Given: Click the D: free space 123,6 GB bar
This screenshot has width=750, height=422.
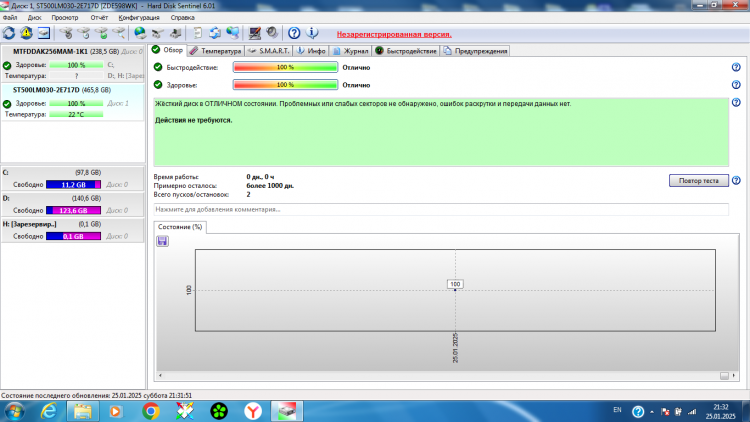Looking at the screenshot, I should pyautogui.click(x=73, y=211).
